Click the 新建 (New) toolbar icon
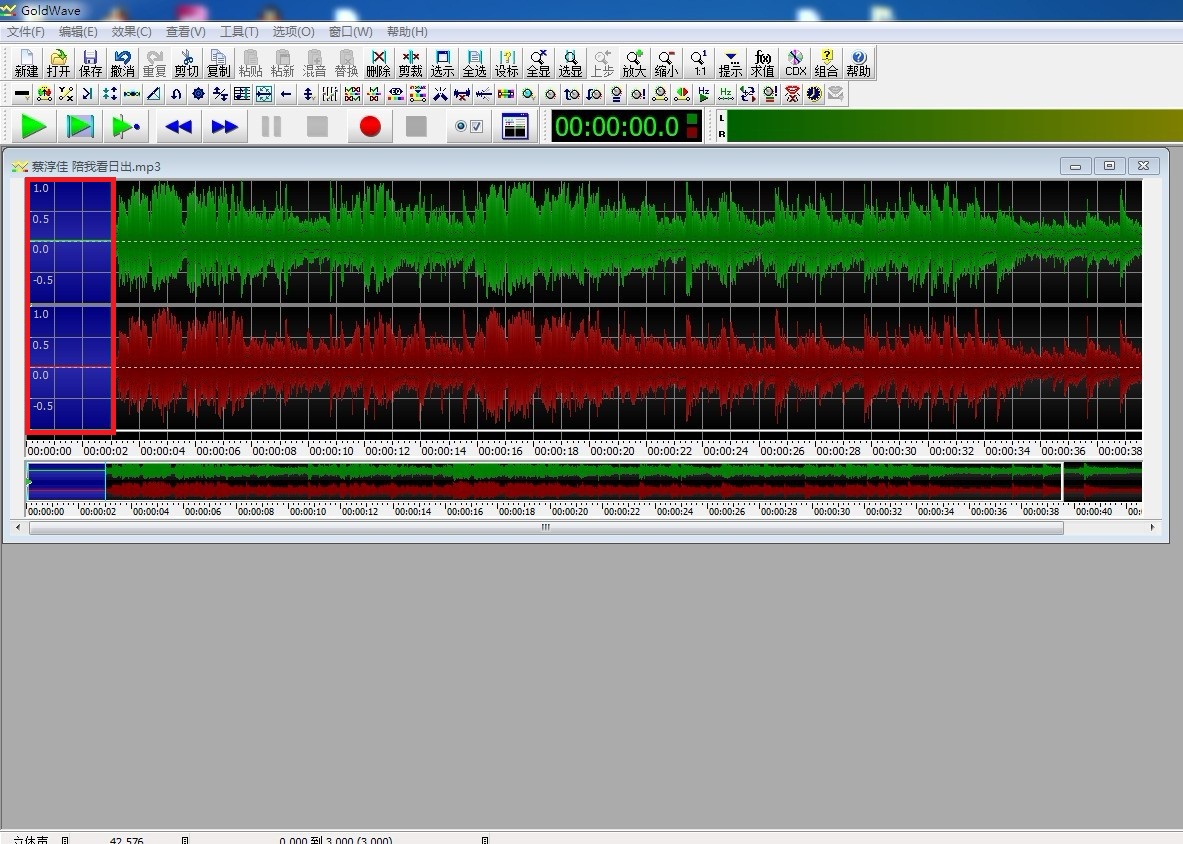 point(26,63)
